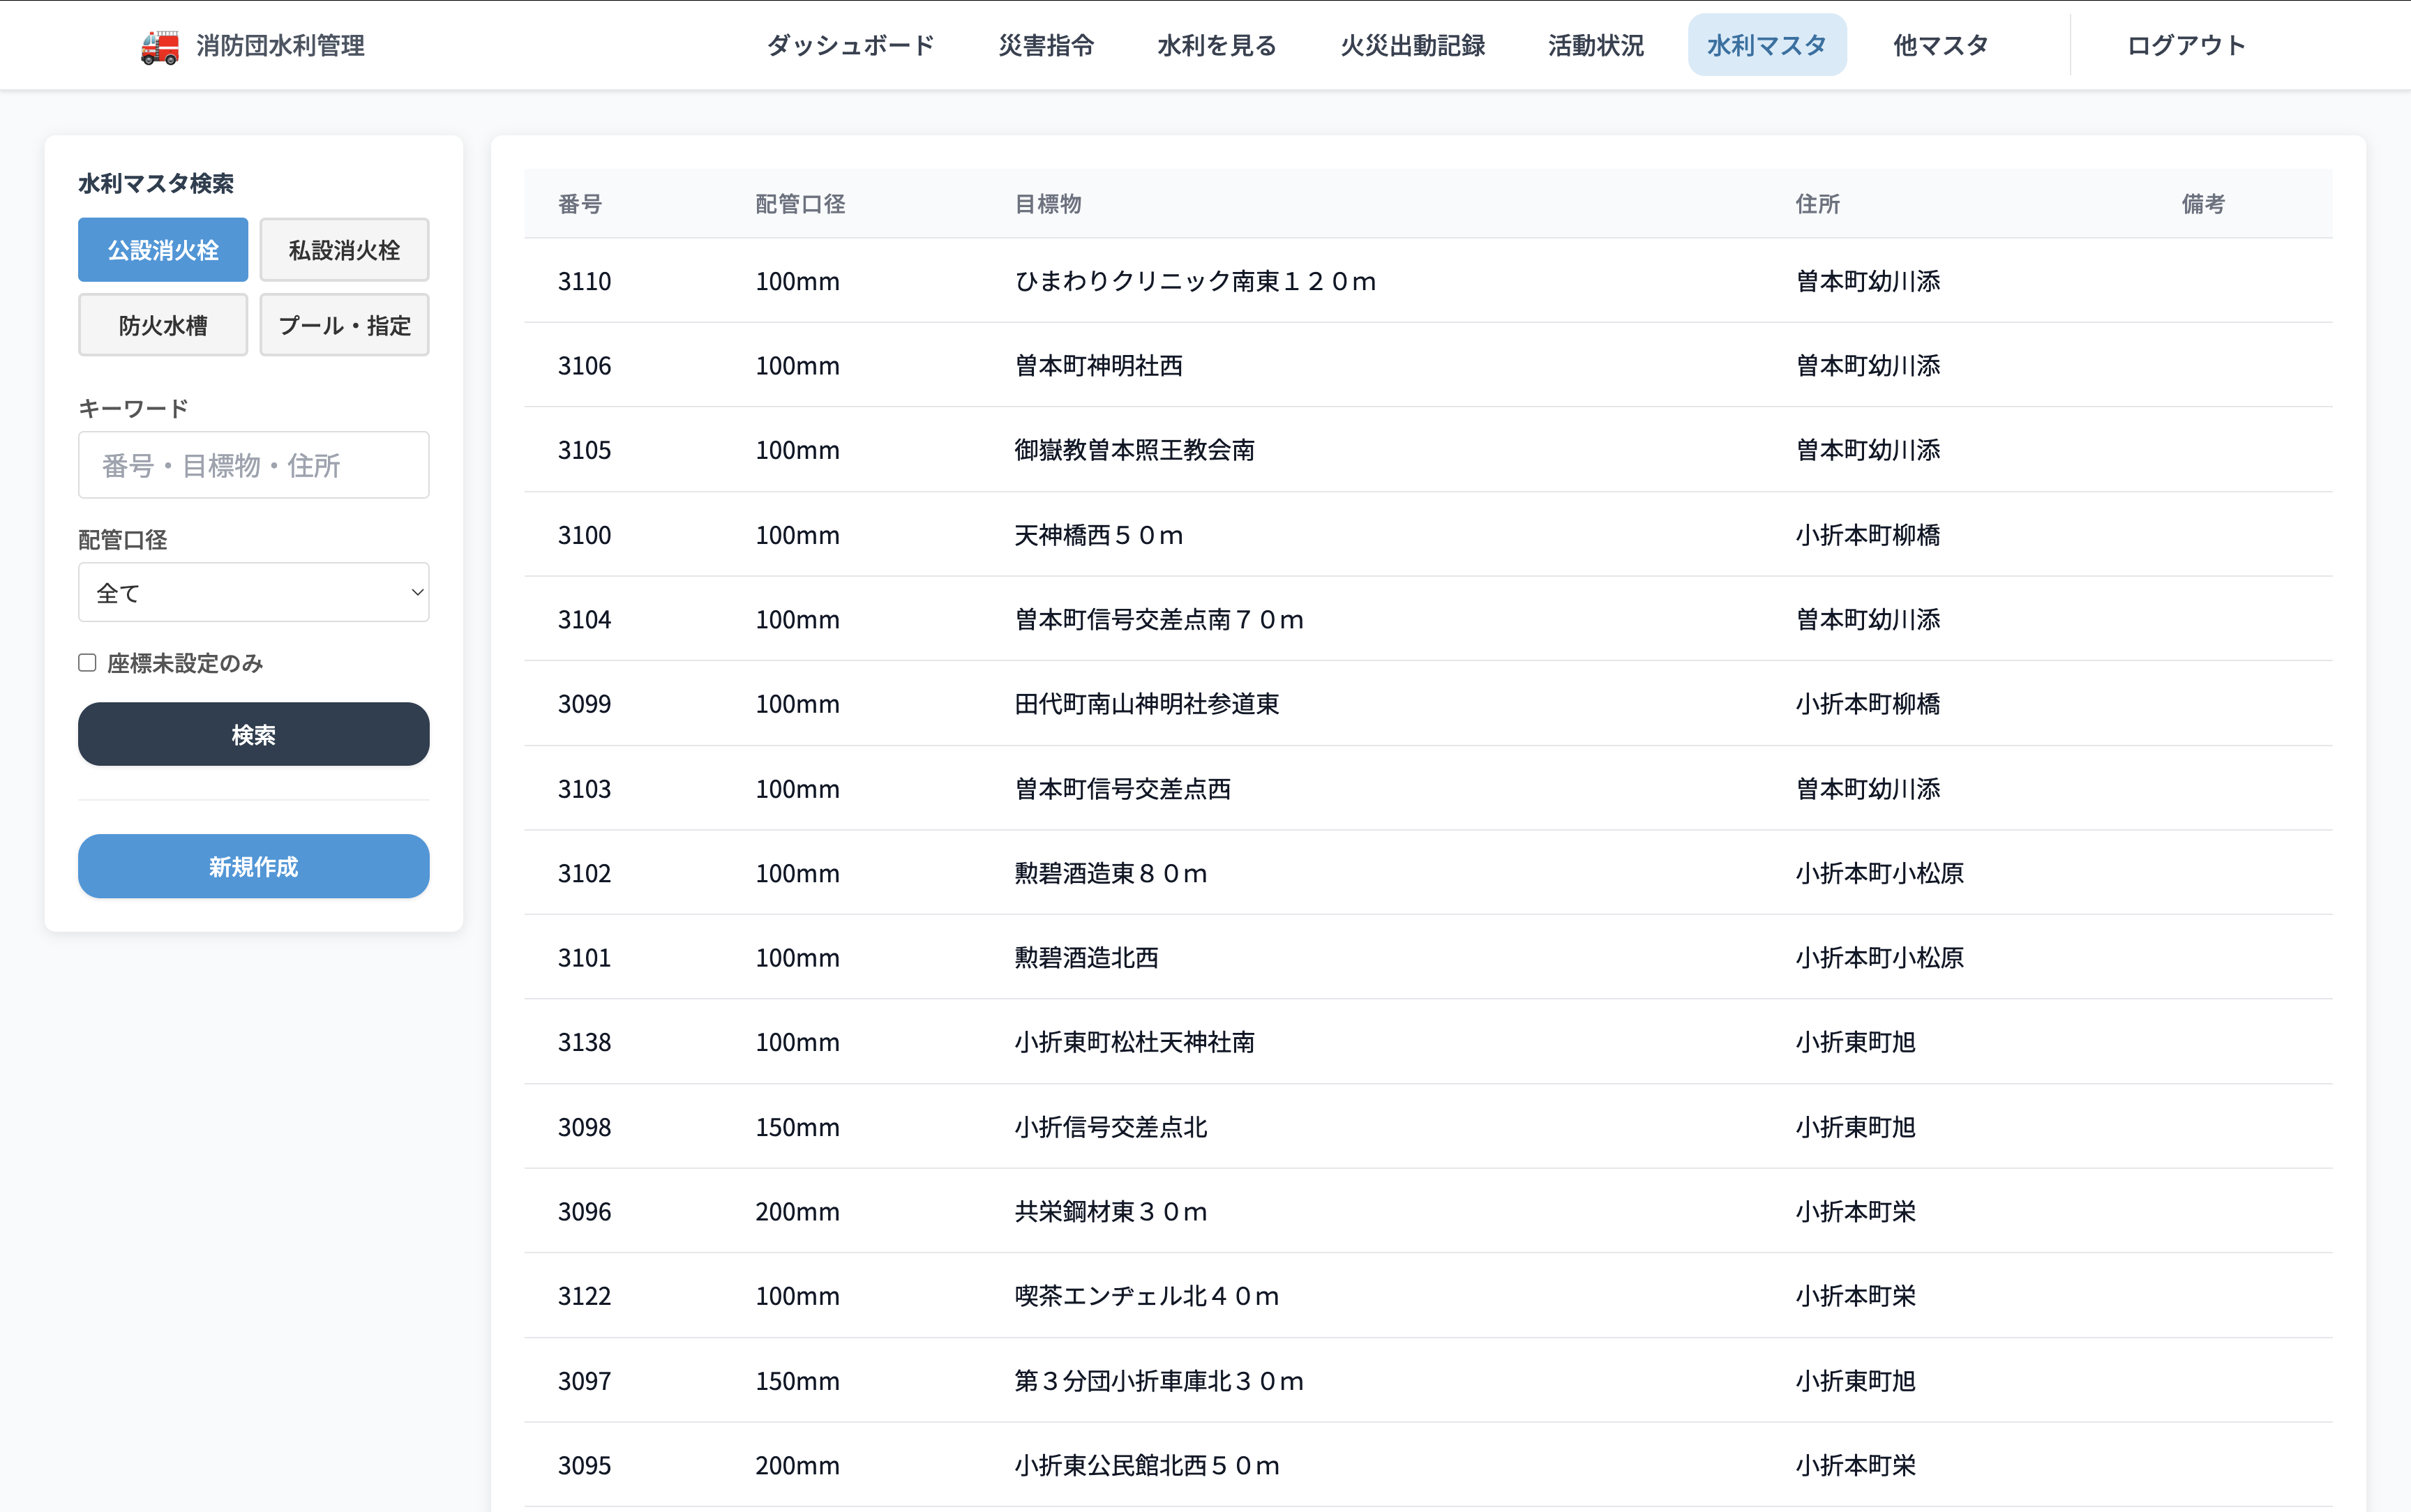This screenshot has height=1512, width=2411.
Task: Select 水利を見る in the top nav
Action: (x=1217, y=45)
